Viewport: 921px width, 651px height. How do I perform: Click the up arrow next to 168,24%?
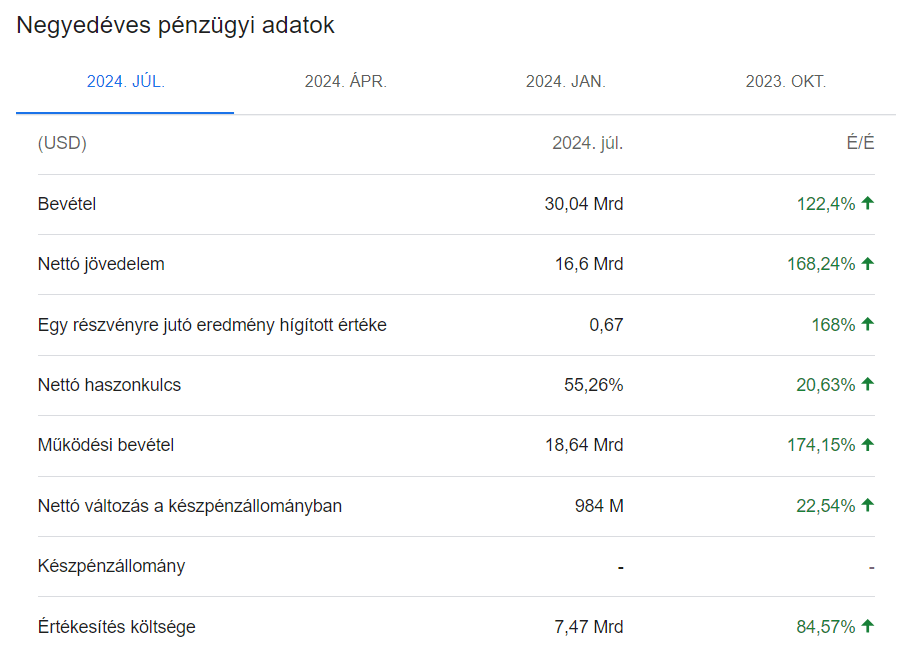click(866, 264)
